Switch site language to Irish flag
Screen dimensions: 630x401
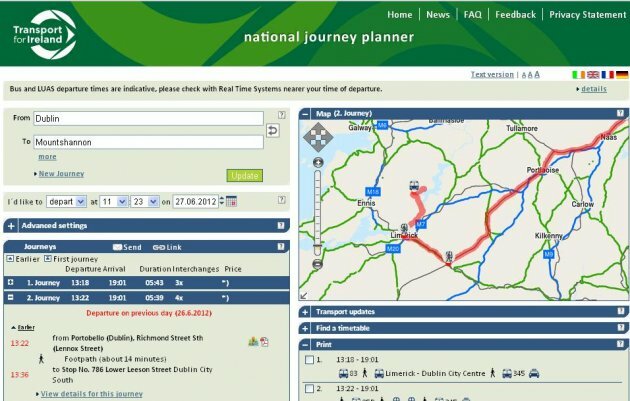coord(578,75)
